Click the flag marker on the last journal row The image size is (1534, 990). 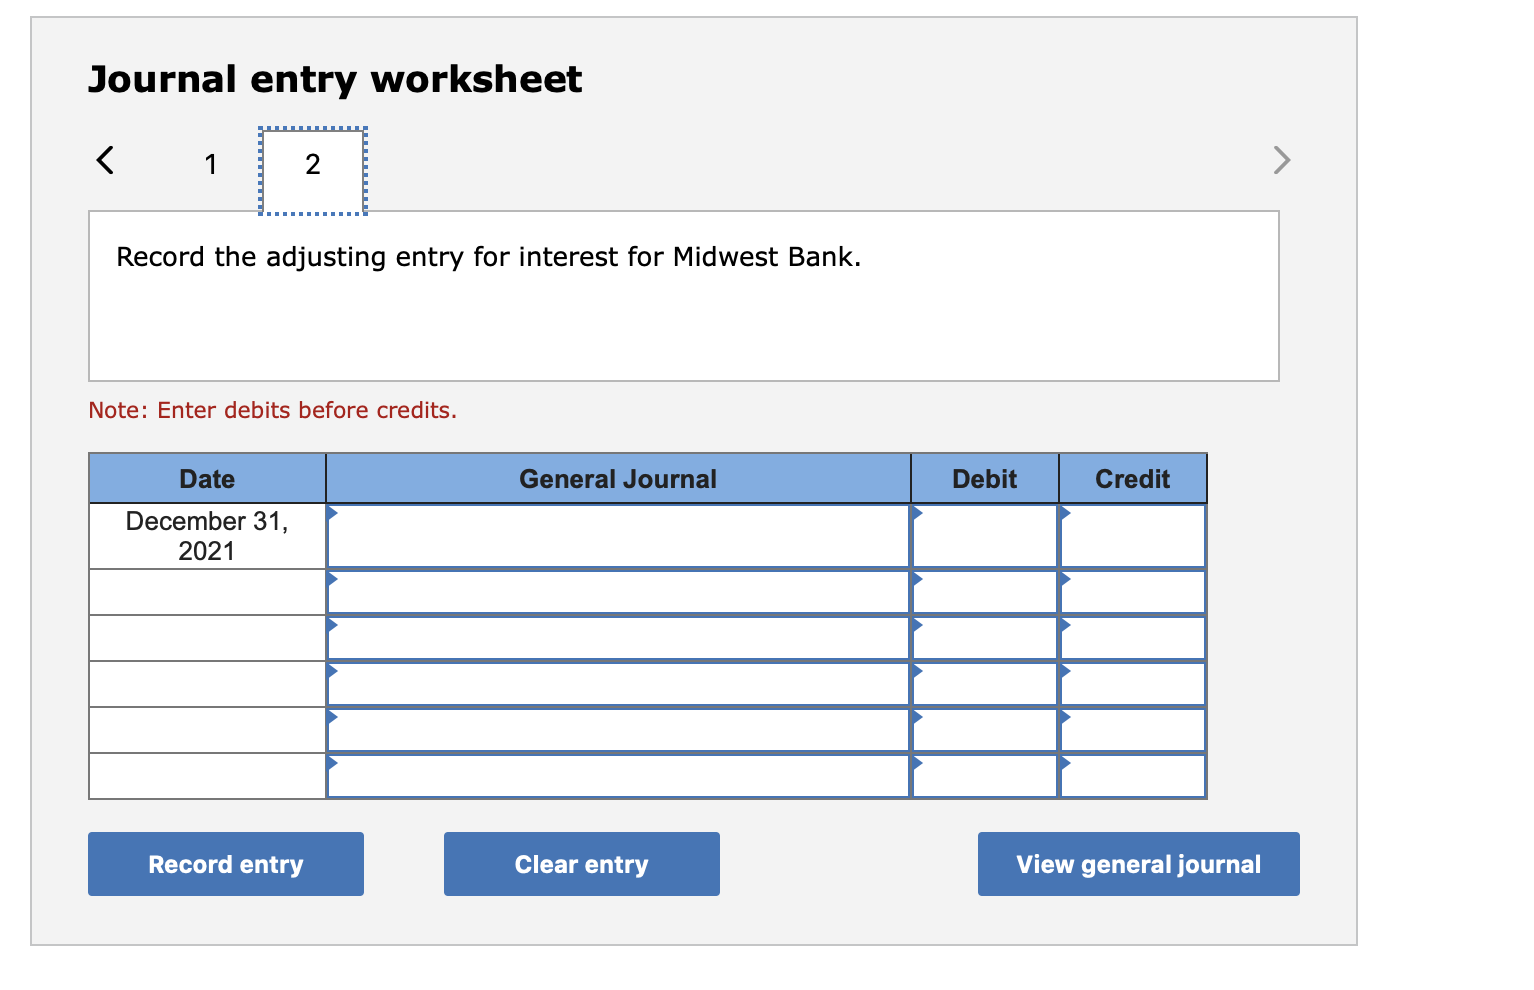(332, 761)
